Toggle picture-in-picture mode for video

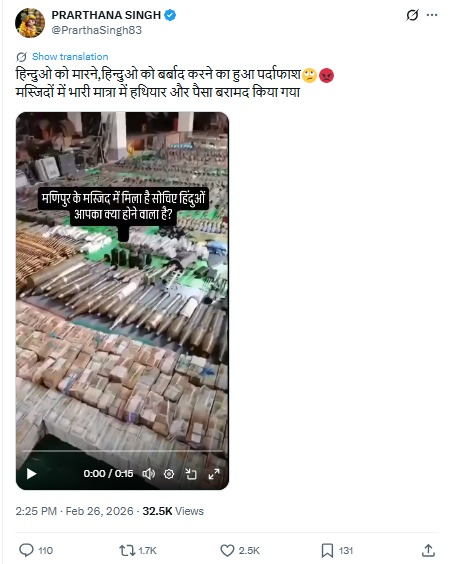pos(191,474)
